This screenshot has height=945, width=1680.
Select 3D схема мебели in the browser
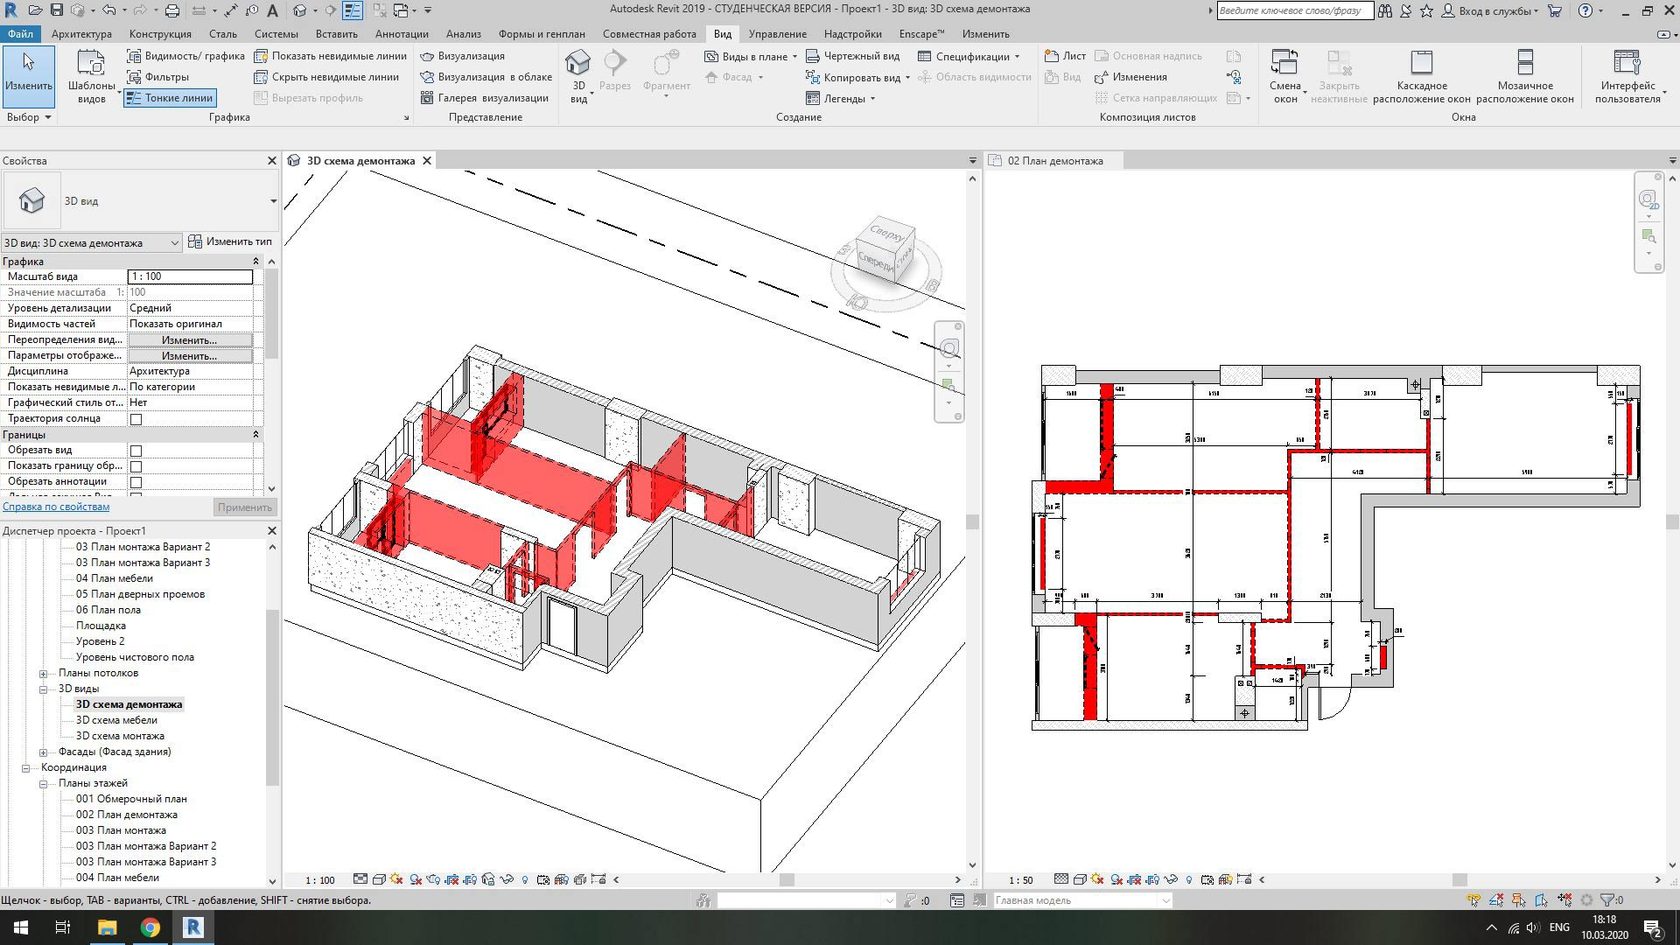[x=116, y=720]
